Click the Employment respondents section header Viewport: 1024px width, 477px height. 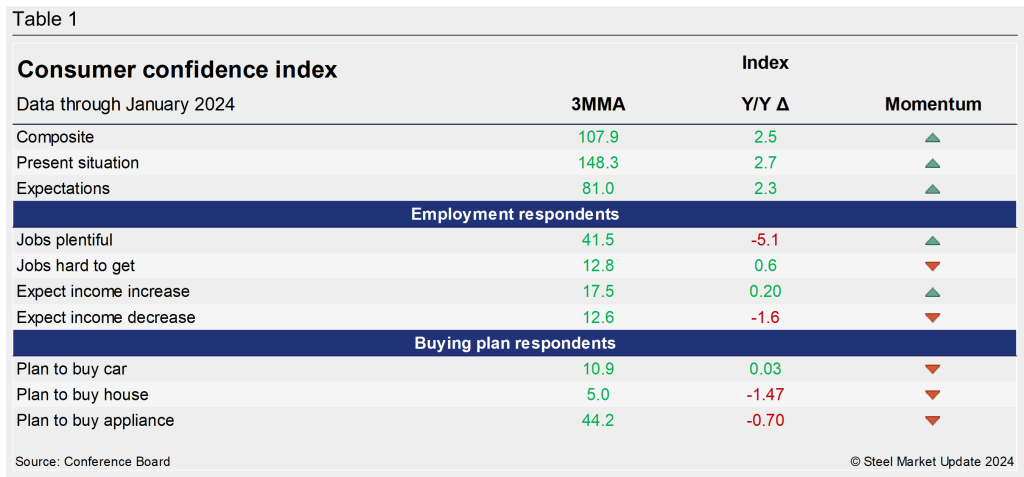[514, 214]
